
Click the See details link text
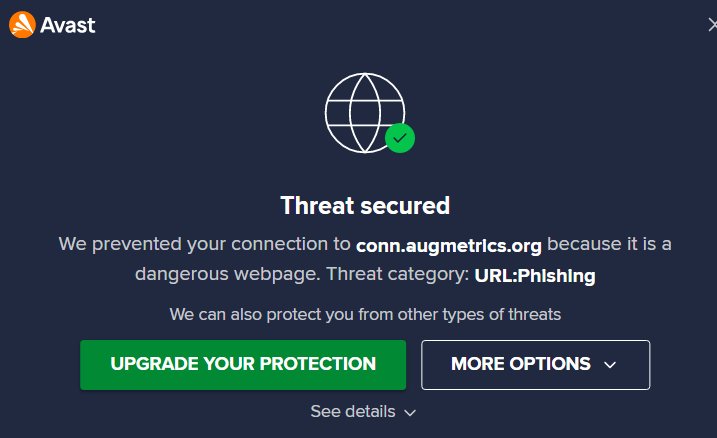coord(353,411)
